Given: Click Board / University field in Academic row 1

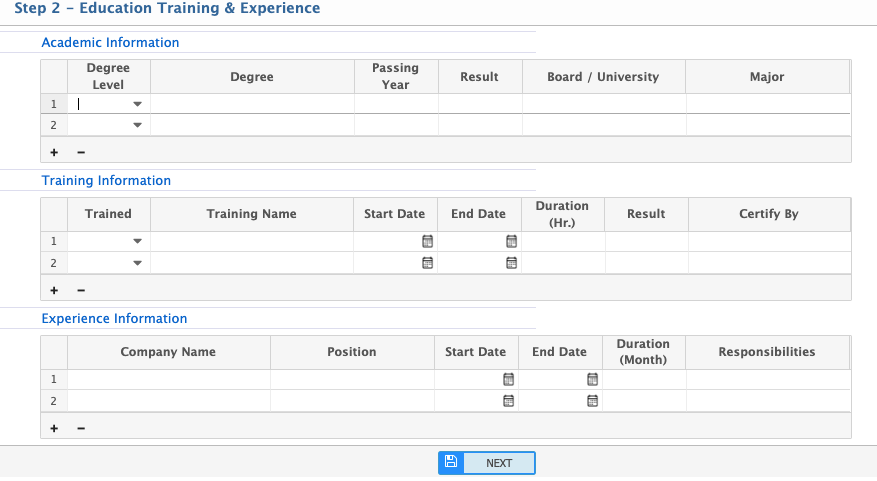Looking at the screenshot, I should 604,104.
